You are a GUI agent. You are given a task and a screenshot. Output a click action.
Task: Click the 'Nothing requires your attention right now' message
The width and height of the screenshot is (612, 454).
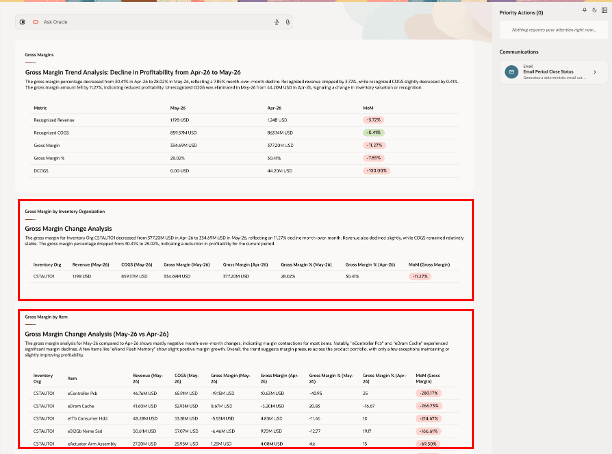click(554, 30)
